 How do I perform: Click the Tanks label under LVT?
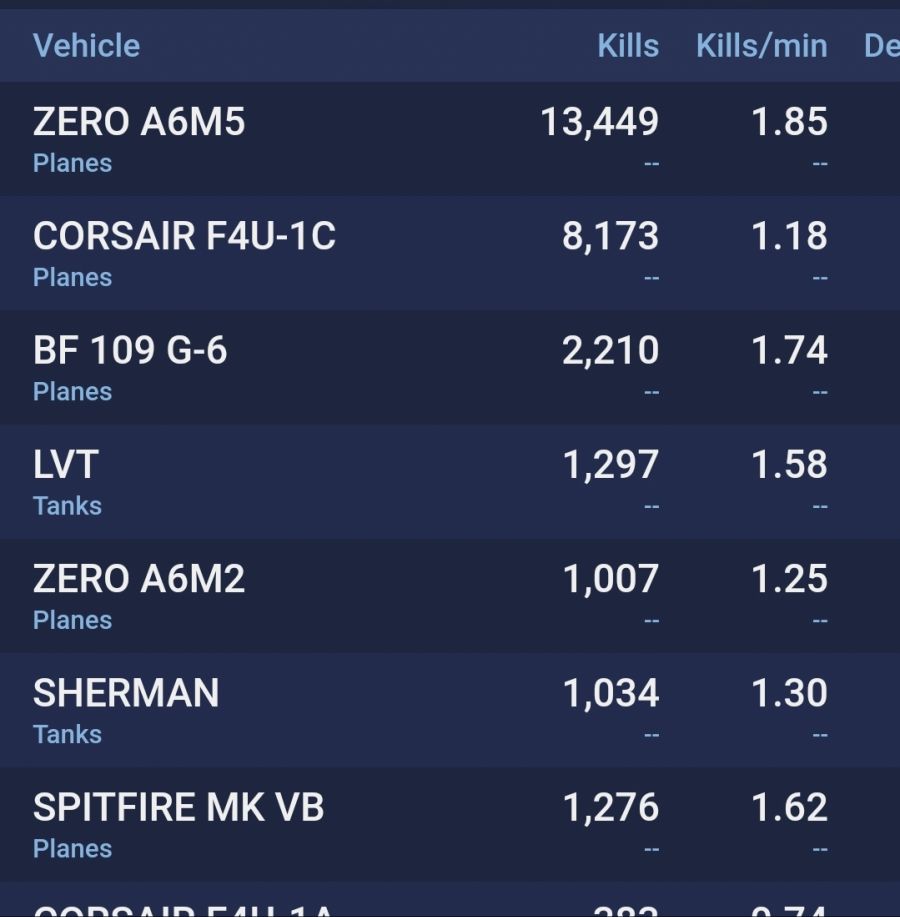point(67,506)
